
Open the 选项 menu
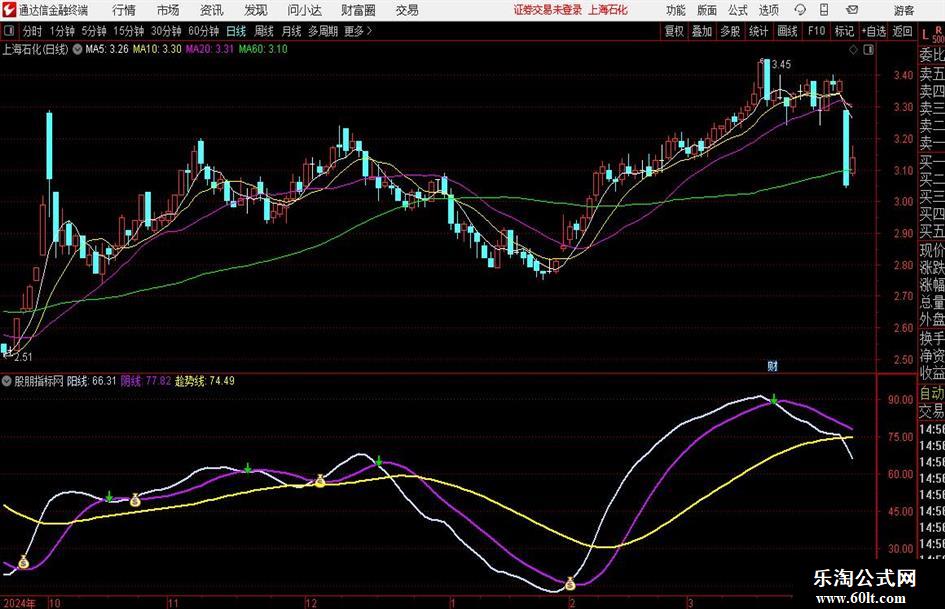pos(768,10)
